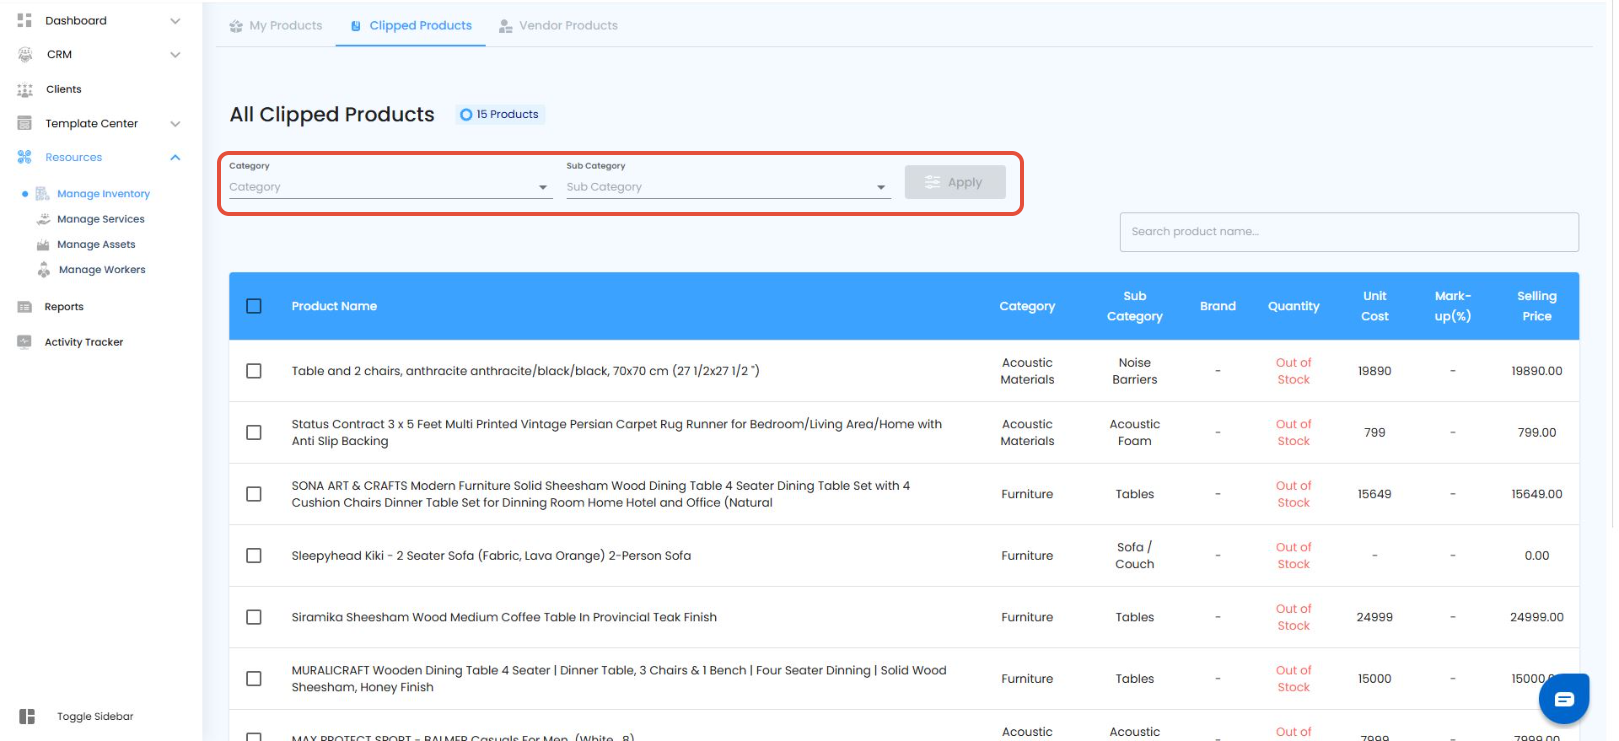Click the Activity Tracker icon
Screen dimensions: 1619x741
25,342
